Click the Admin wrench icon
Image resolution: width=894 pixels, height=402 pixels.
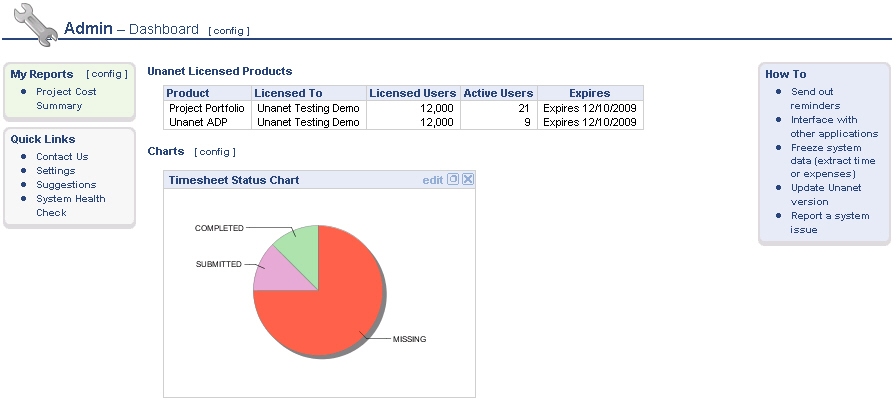35,24
